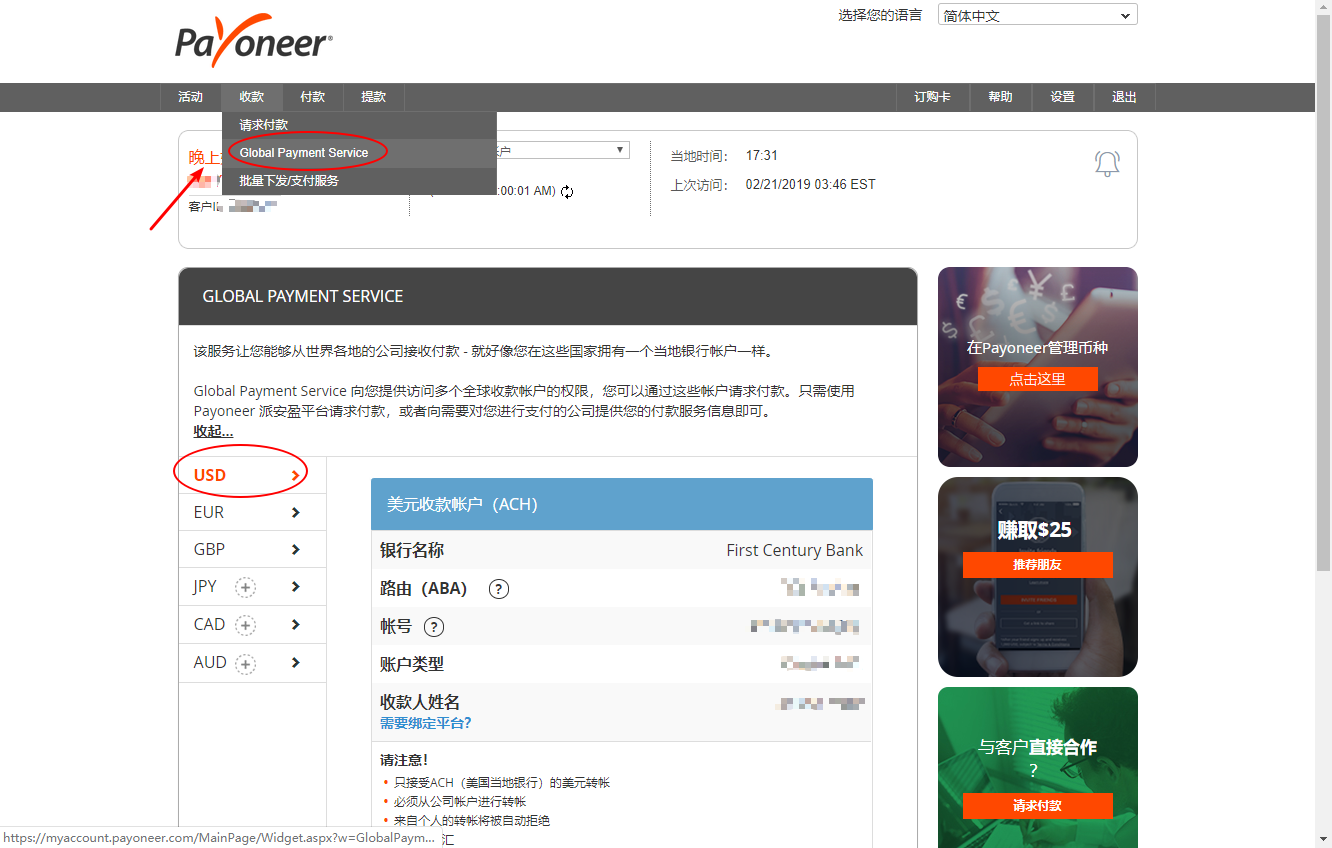Select the CAD currency tab
This screenshot has width=1332, height=848.
[x=252, y=624]
